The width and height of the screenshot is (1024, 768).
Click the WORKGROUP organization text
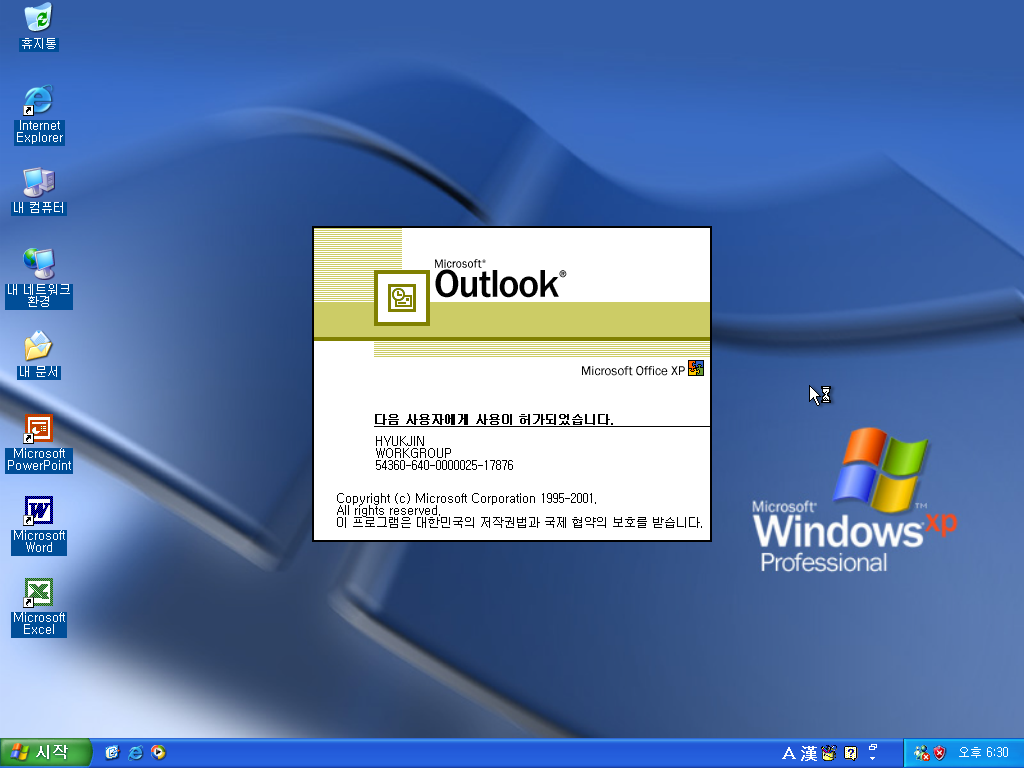click(413, 453)
